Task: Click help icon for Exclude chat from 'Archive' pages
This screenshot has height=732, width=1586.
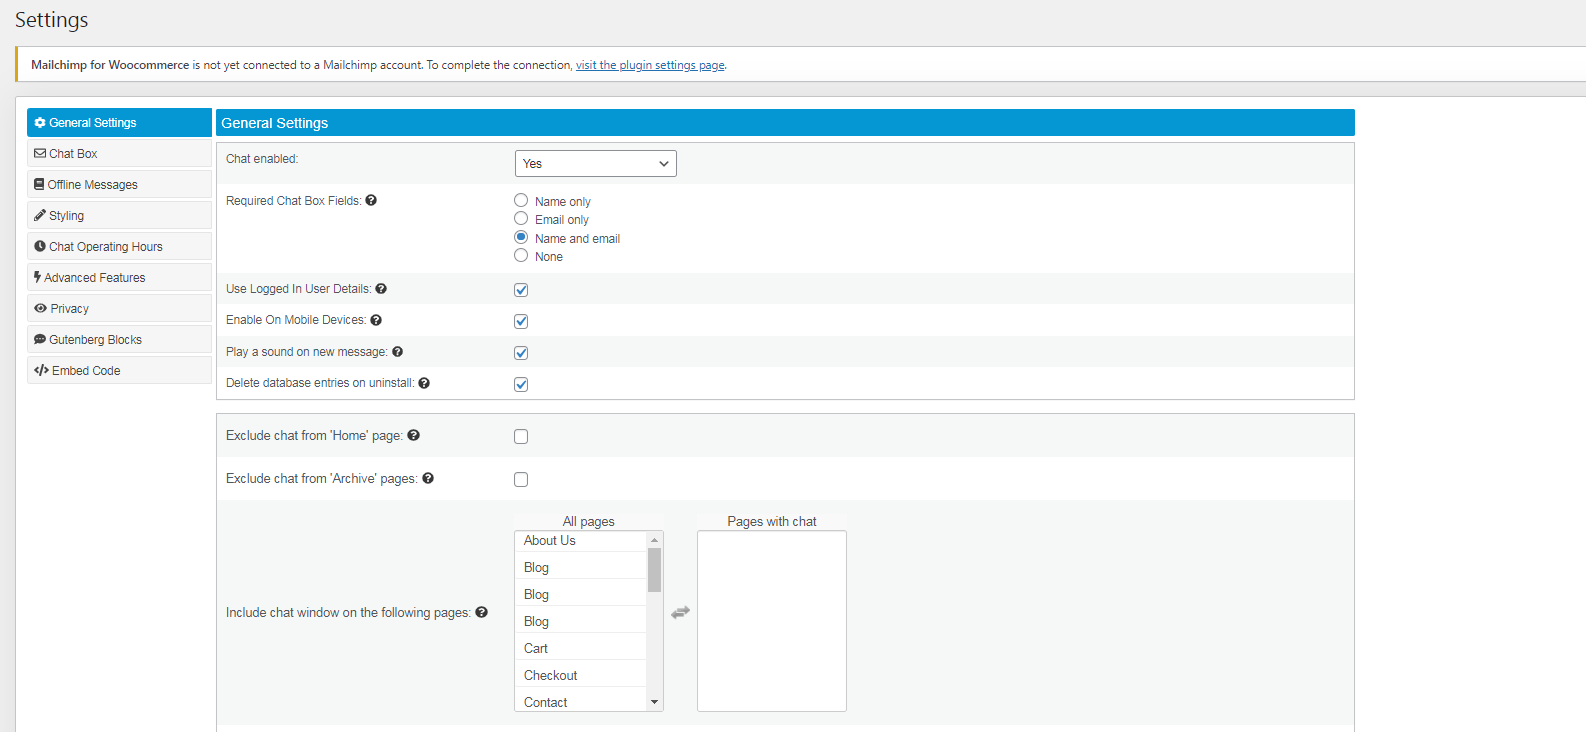Action: pyautogui.click(x=428, y=479)
